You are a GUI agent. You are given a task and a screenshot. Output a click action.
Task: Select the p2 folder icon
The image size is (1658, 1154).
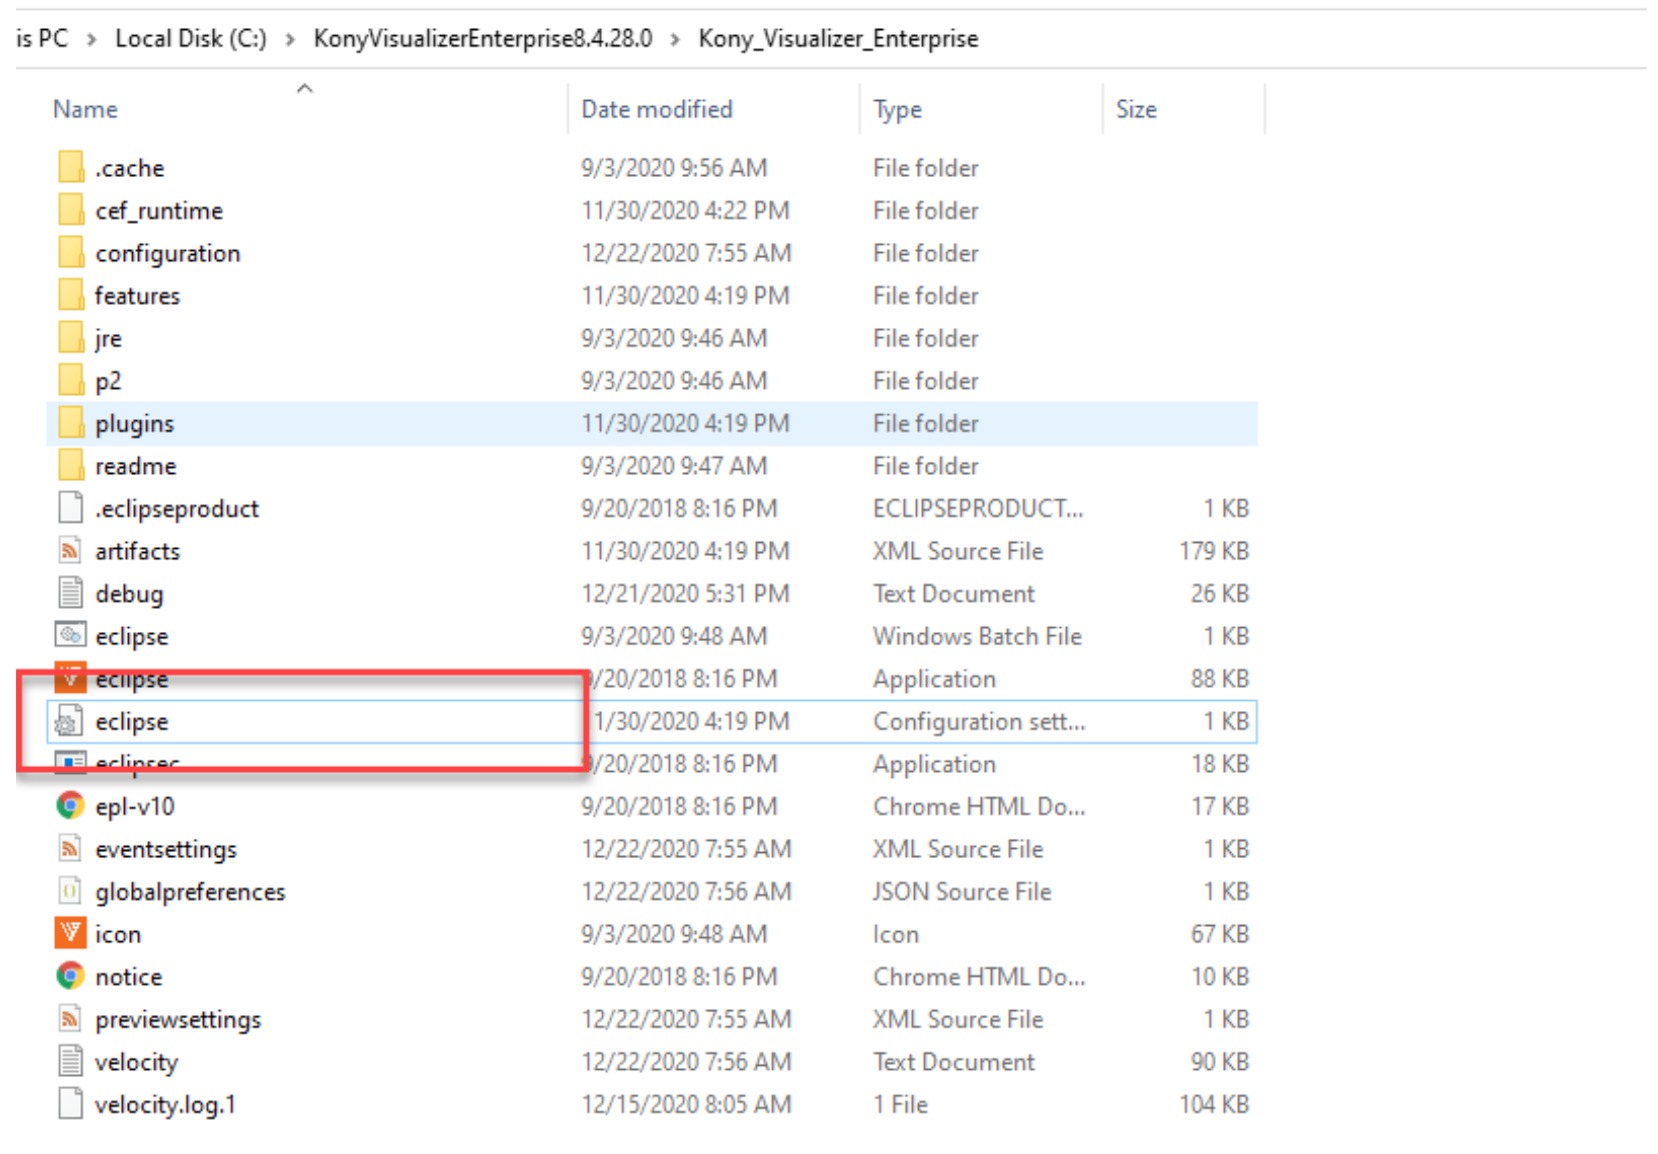tap(70, 380)
